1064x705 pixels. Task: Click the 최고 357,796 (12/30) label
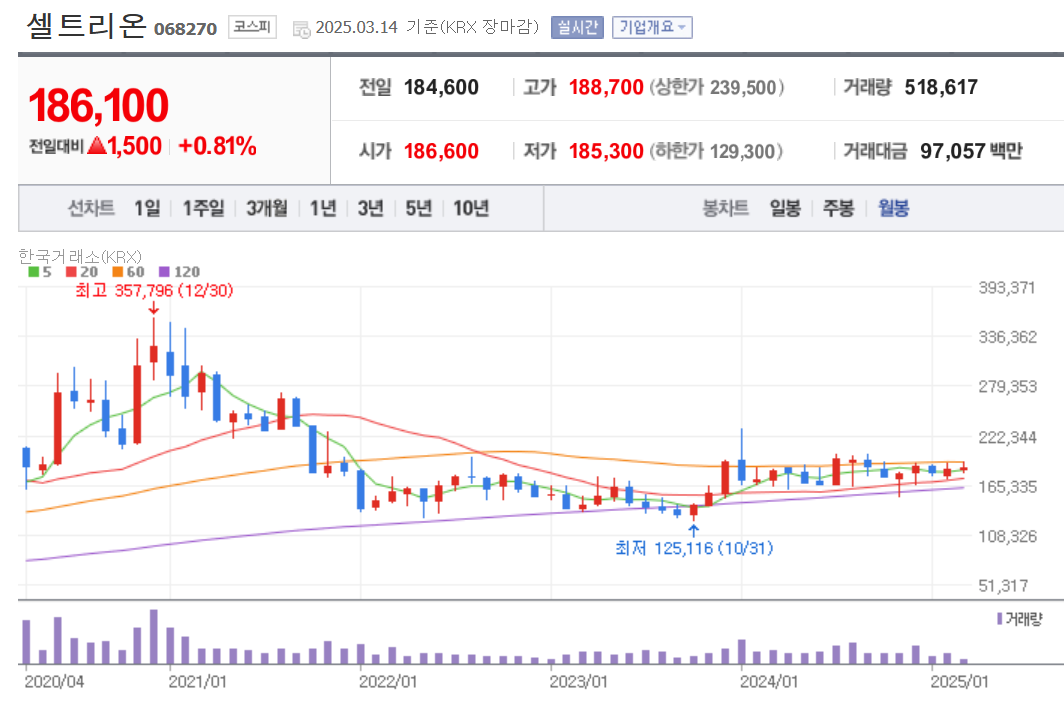(154, 290)
